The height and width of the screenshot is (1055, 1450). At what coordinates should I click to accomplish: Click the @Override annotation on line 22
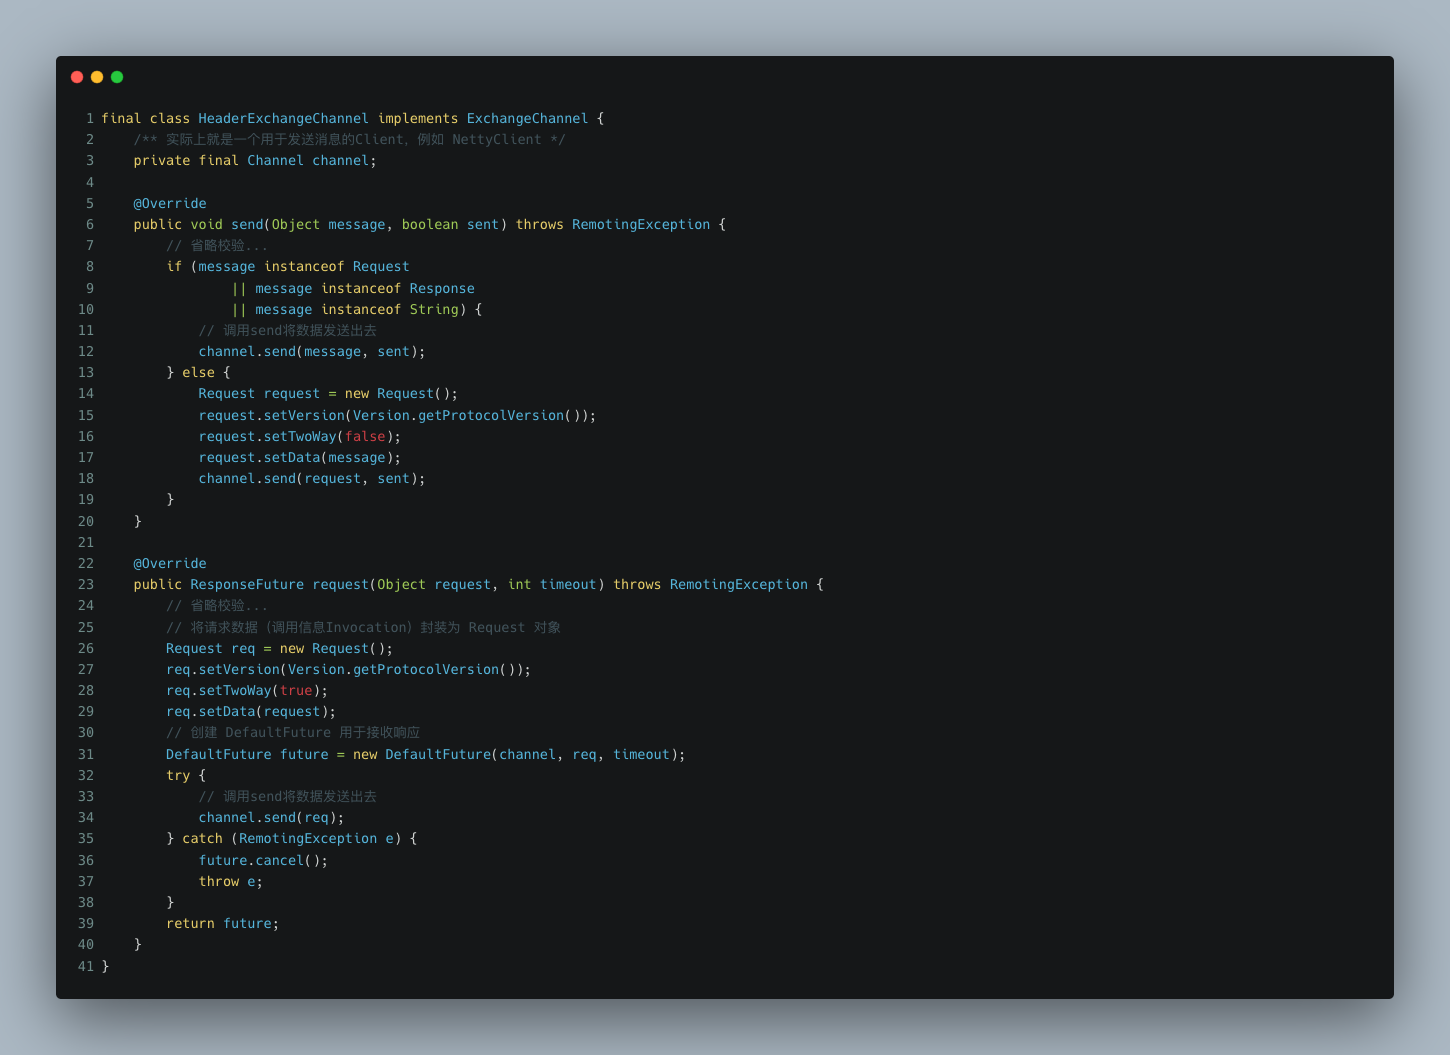coord(170,563)
